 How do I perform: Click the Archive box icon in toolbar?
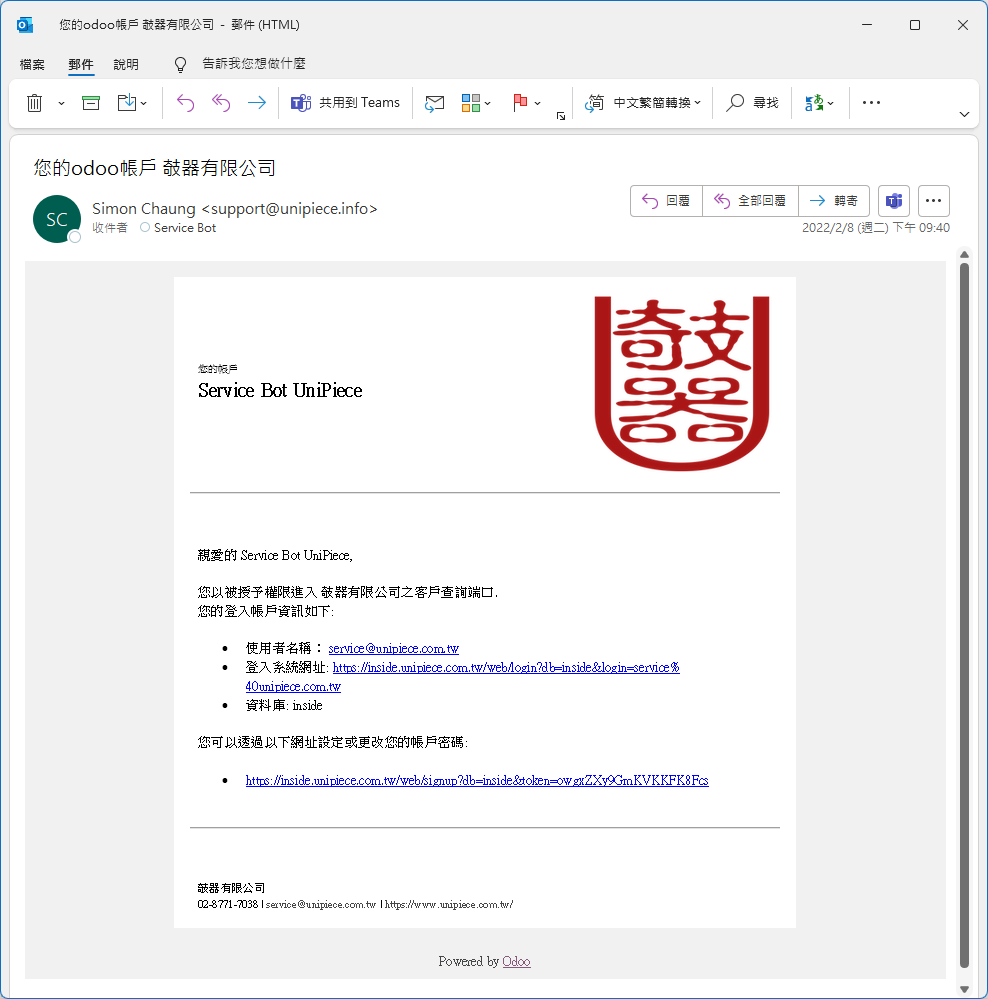[91, 103]
